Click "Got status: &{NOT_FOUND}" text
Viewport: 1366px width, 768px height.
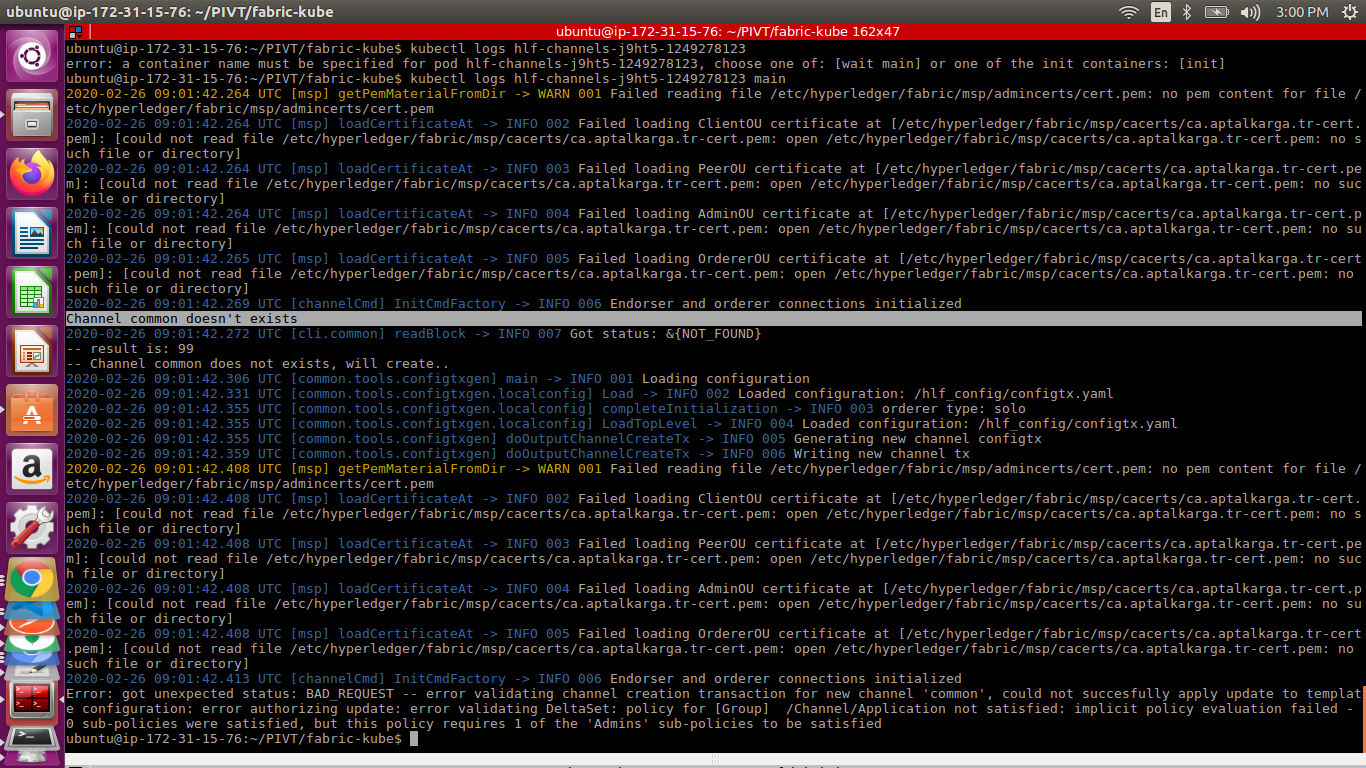pos(666,333)
